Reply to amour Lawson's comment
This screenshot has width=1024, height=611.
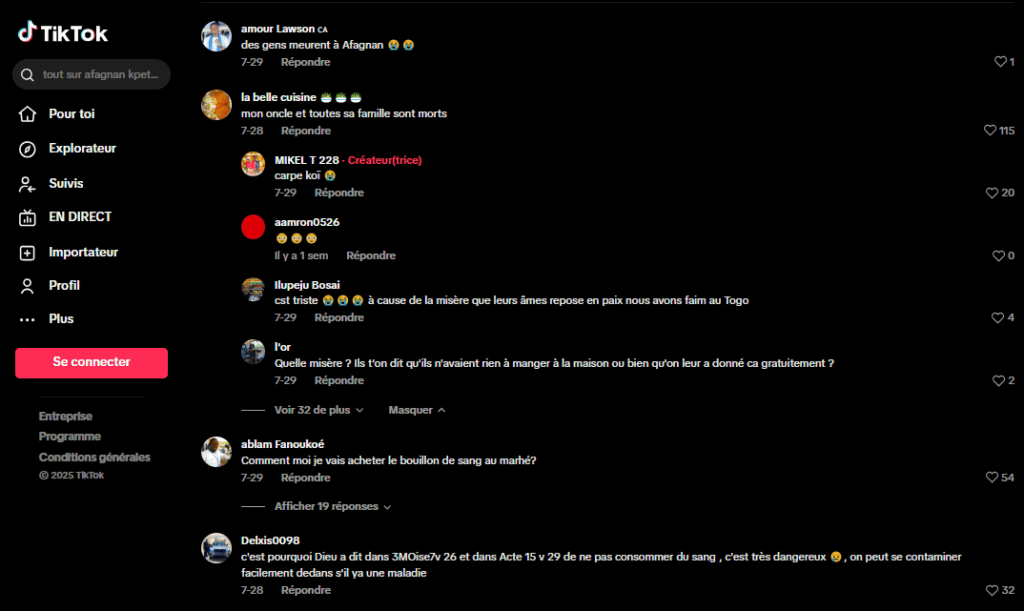click(x=306, y=62)
